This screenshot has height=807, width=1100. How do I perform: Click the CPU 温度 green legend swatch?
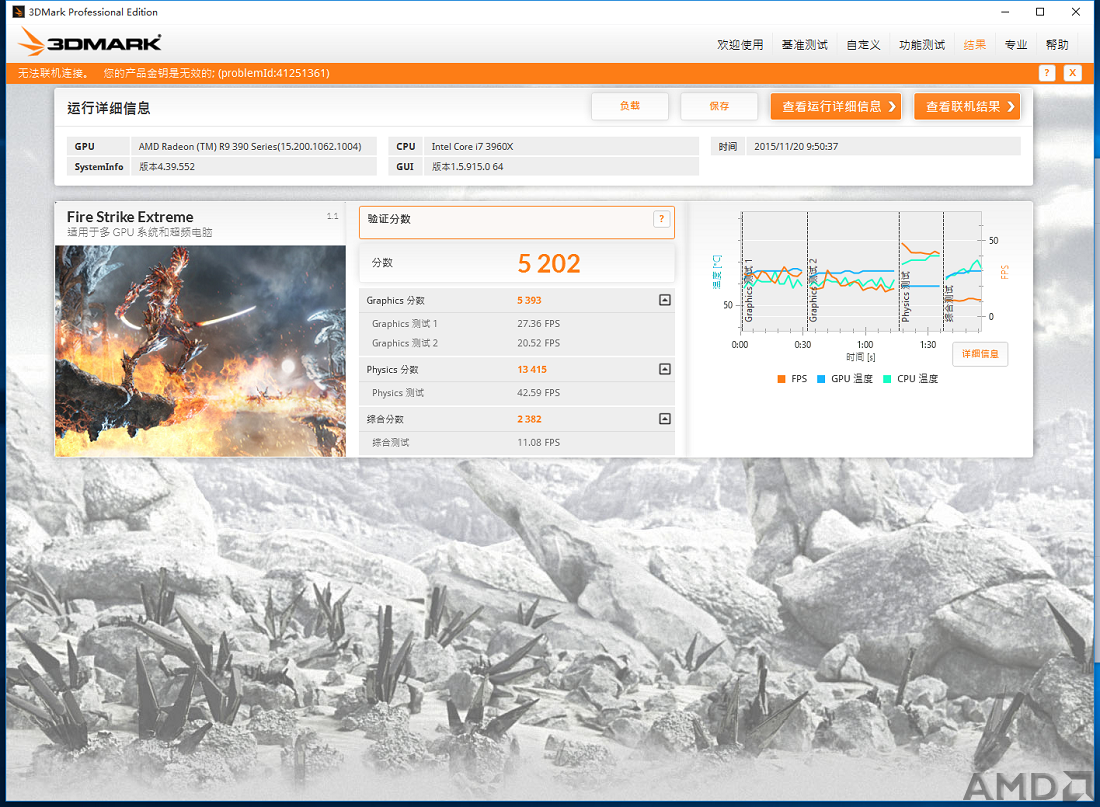click(887, 379)
